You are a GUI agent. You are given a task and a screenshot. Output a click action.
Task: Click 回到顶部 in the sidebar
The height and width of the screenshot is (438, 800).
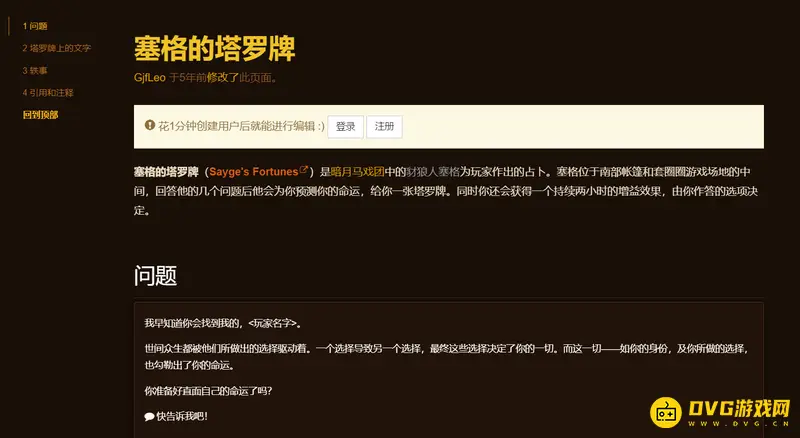pos(40,115)
